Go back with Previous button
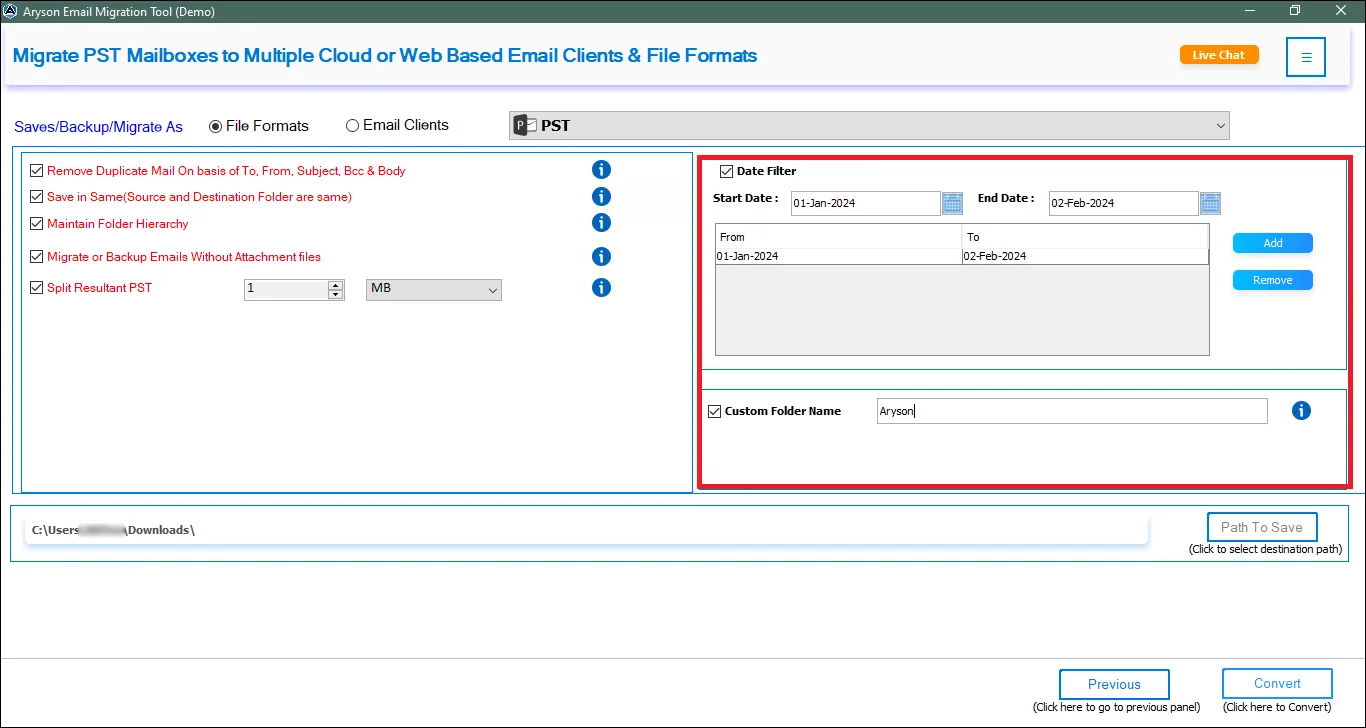The width and height of the screenshot is (1366, 728). [x=1114, y=685]
